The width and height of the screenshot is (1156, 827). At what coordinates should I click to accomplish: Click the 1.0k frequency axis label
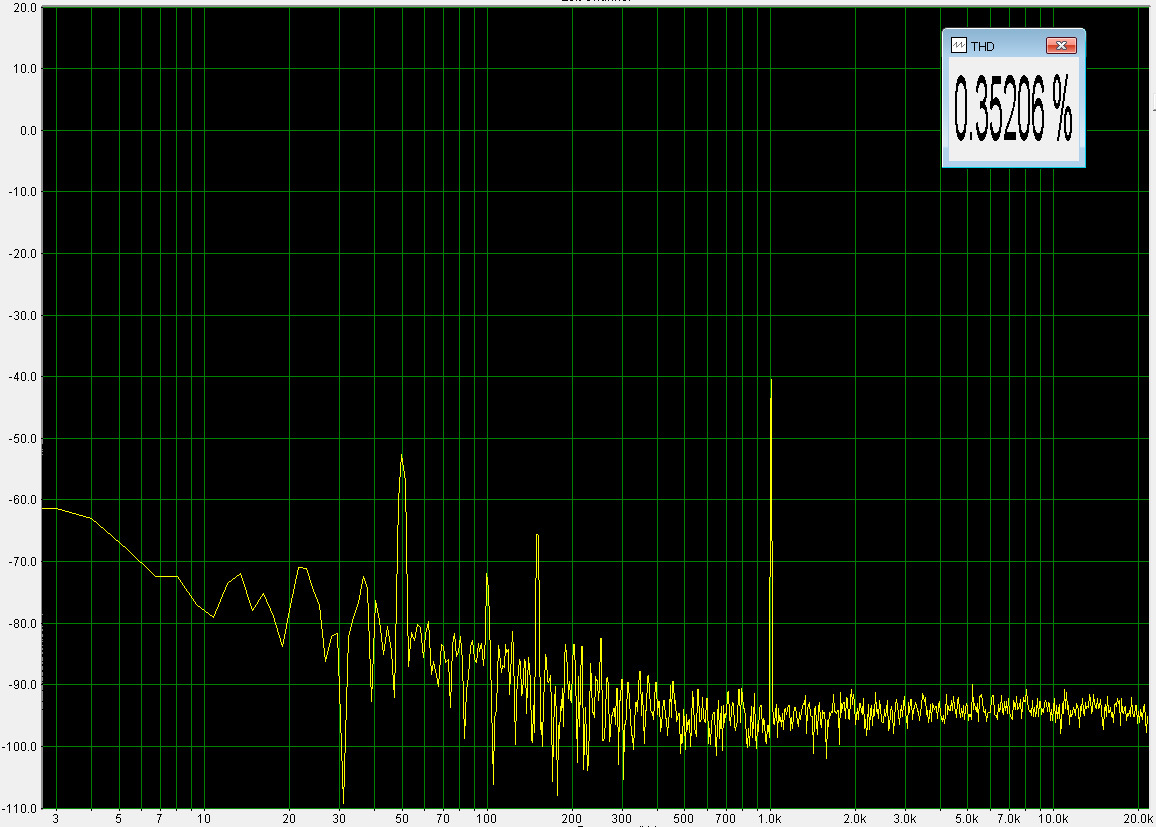(770, 818)
